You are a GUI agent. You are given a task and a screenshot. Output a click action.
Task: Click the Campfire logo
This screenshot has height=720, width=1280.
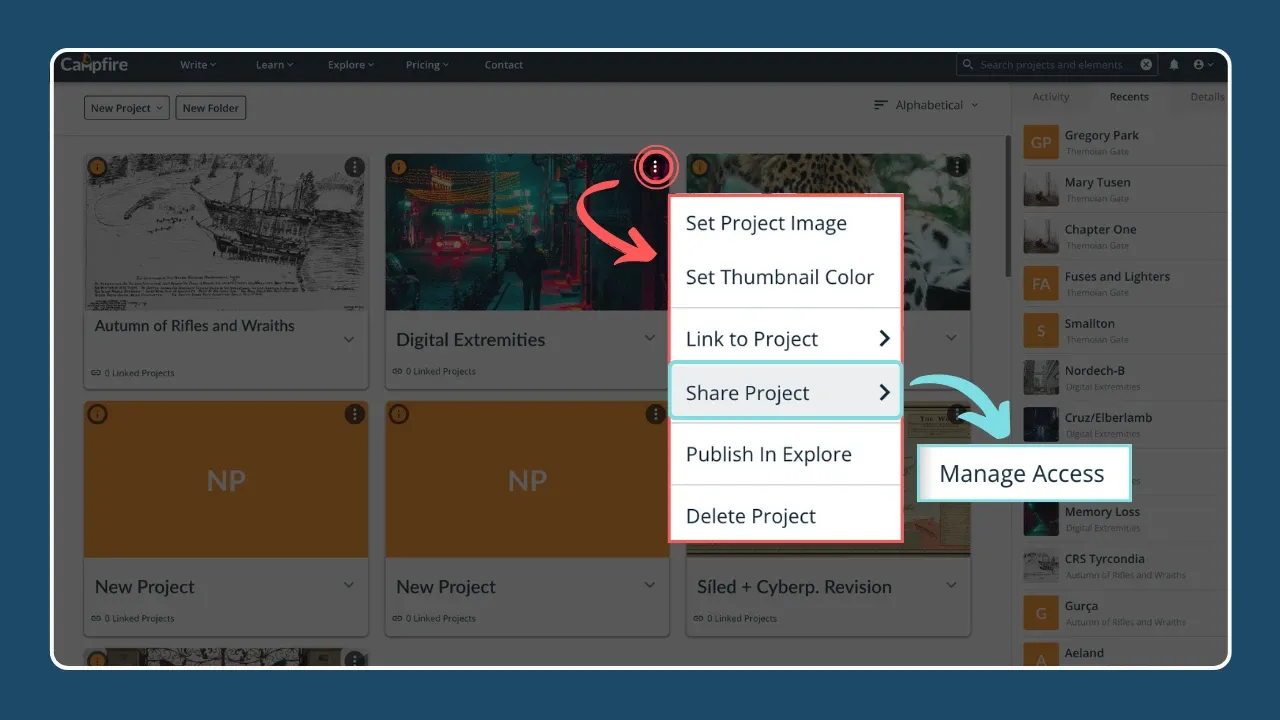tap(94, 64)
